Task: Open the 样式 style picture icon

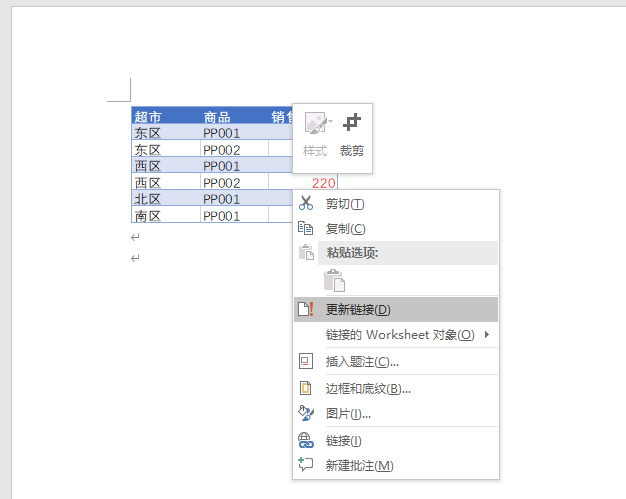Action: click(315, 123)
